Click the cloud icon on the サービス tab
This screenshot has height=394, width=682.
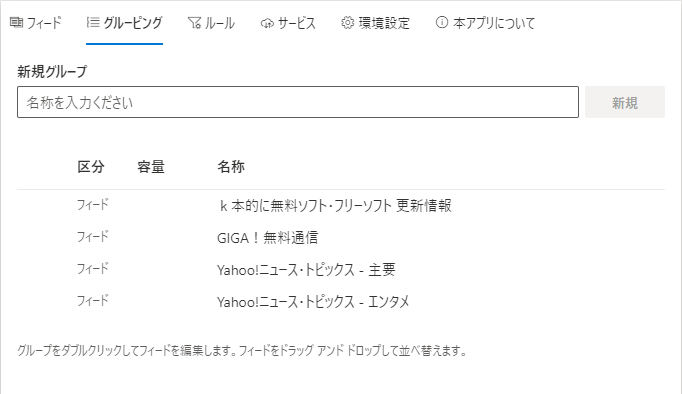coord(267,23)
